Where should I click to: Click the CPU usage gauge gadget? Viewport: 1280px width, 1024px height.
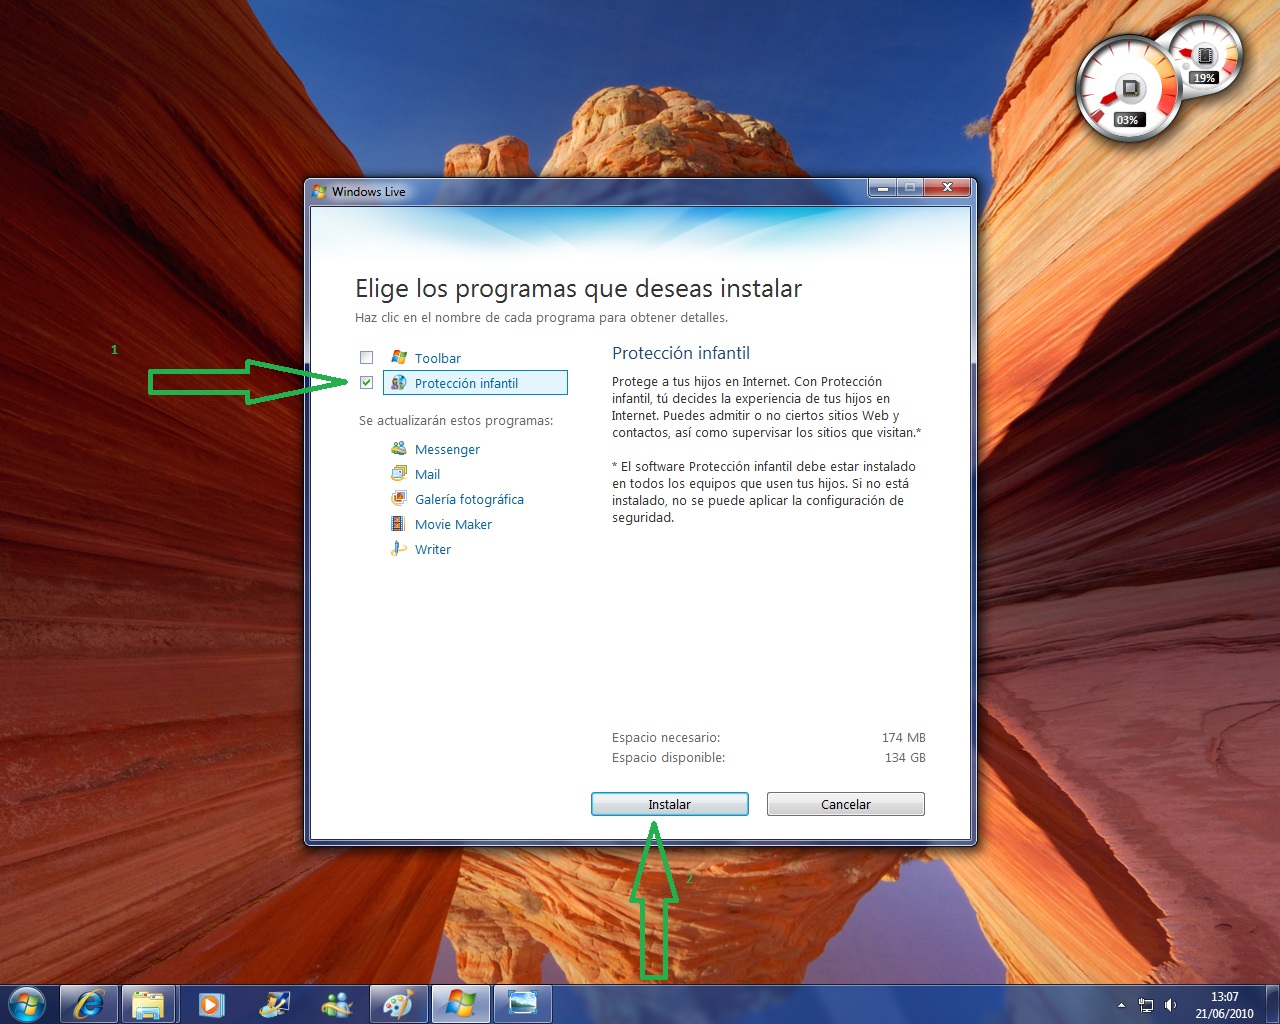coord(1128,88)
